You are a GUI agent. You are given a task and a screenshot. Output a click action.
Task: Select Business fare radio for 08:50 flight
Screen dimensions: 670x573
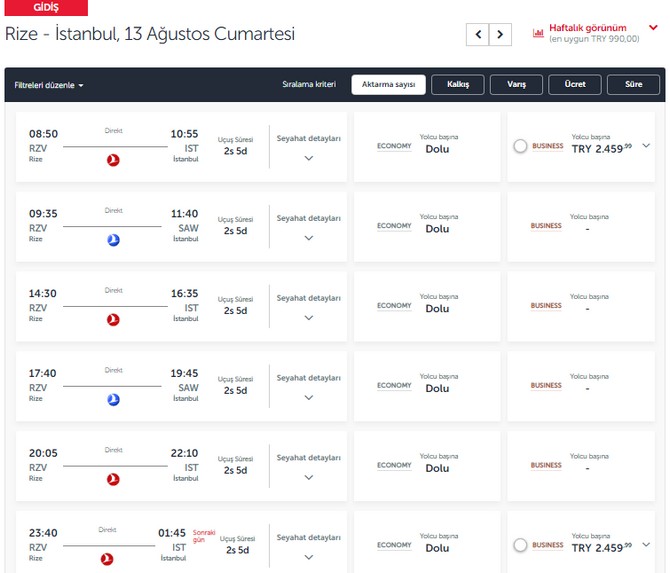[x=520, y=146]
